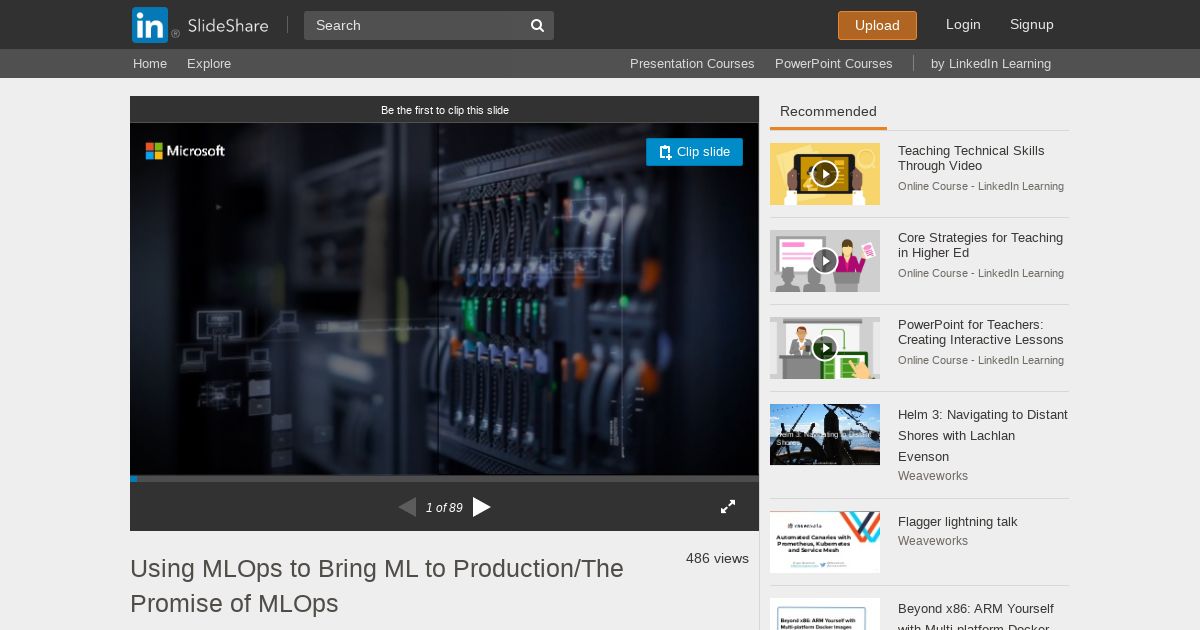Play Core Strategies for Teaching thumbnail
This screenshot has width=1200, height=630.
click(x=825, y=261)
